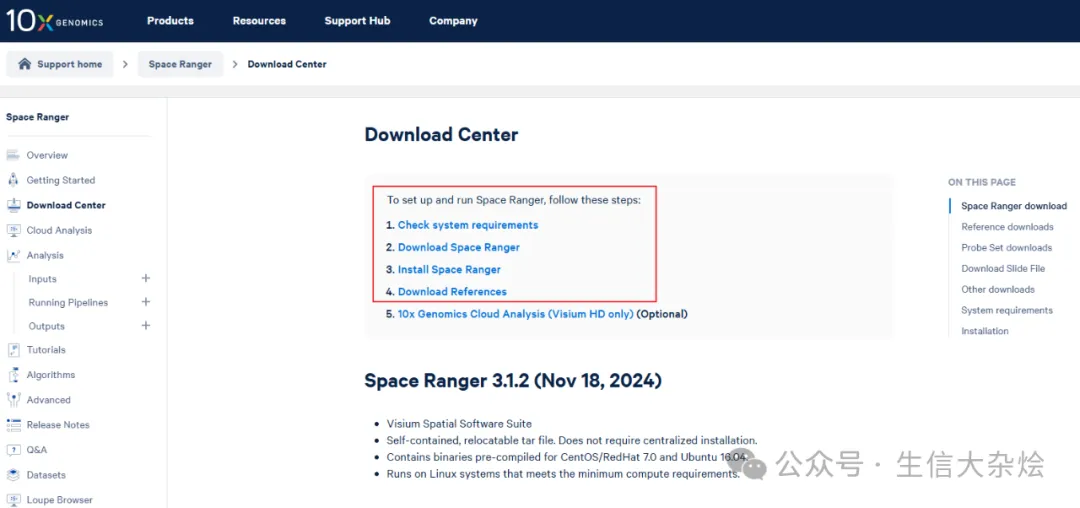This screenshot has height=508, width=1080.
Task: Select Release Notes in sidebar
Action: 58,425
